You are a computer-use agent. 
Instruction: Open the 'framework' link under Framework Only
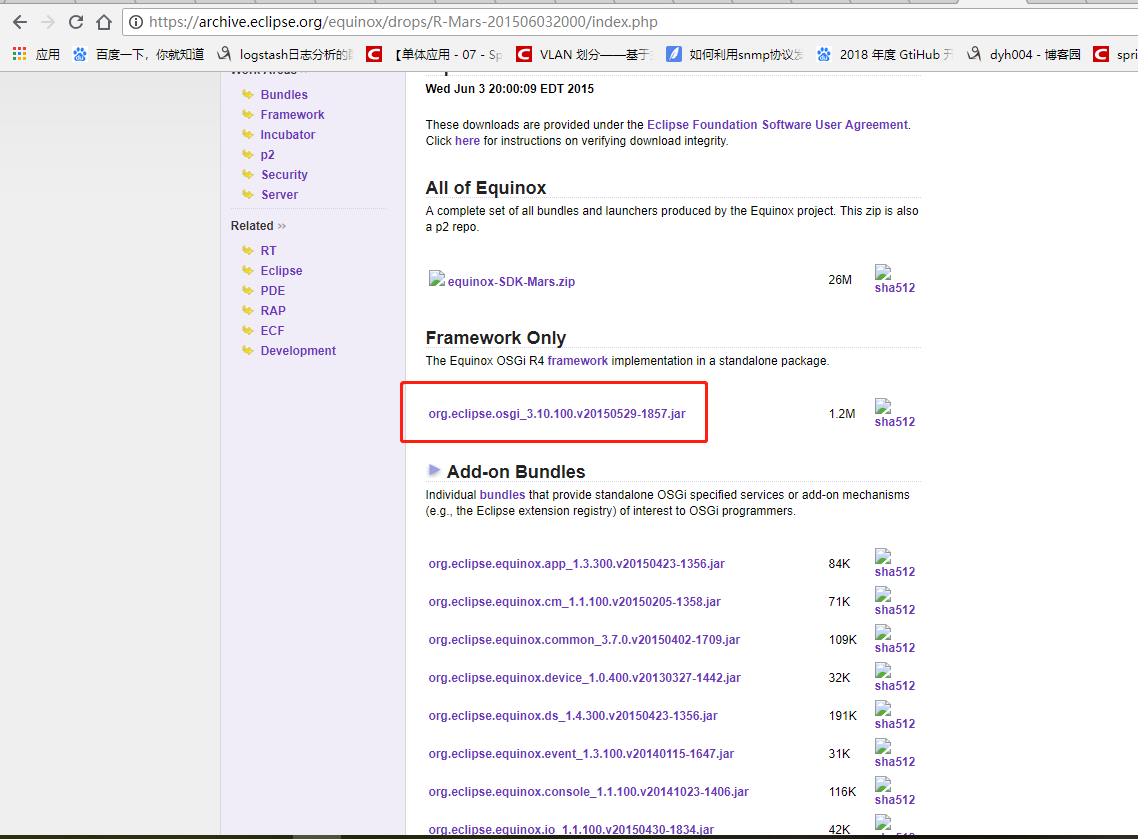tap(578, 361)
